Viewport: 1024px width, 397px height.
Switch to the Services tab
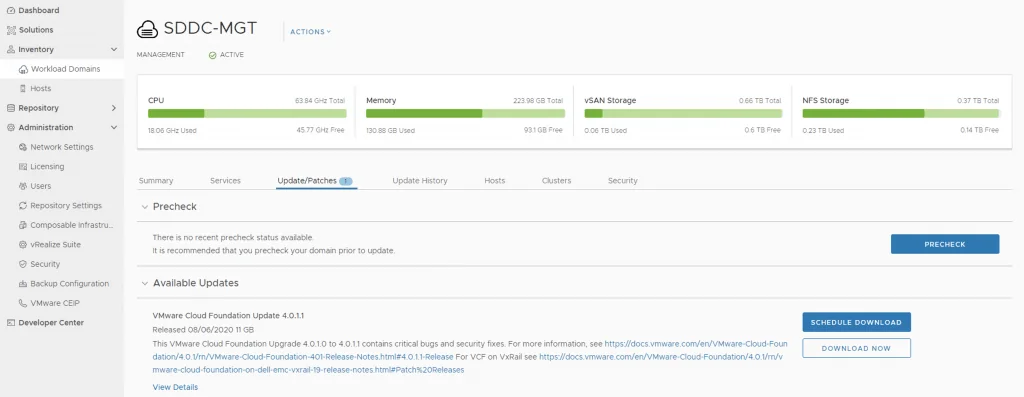225,181
